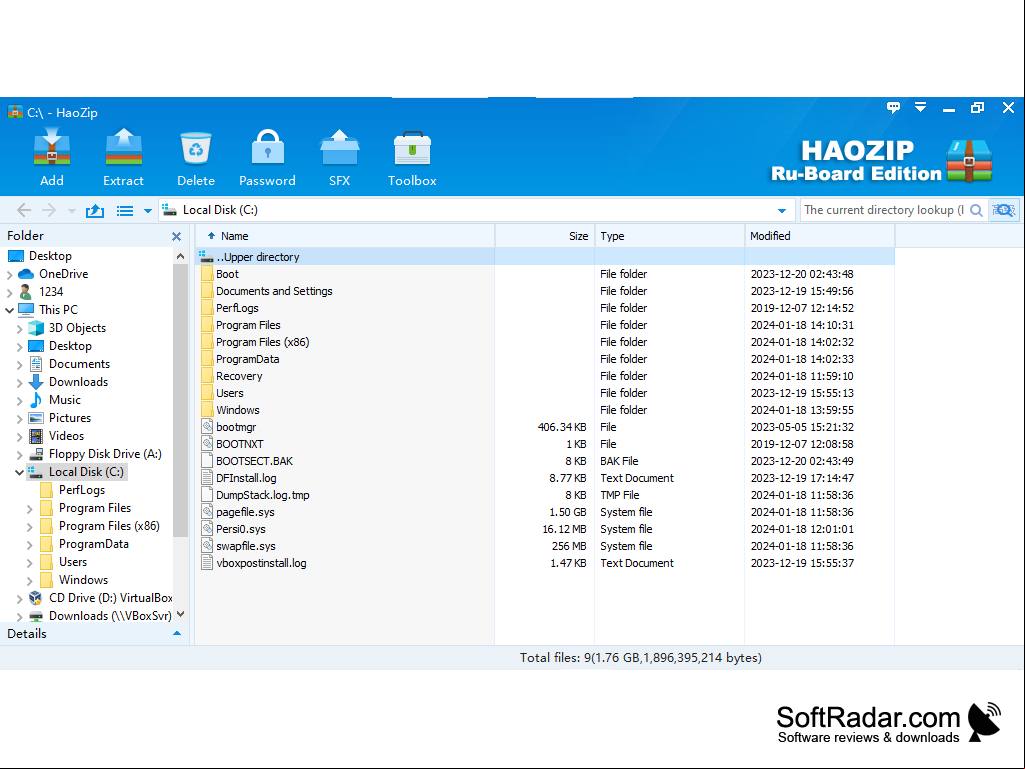Select the bootmgr file icon
The height and width of the screenshot is (769, 1025).
207,427
